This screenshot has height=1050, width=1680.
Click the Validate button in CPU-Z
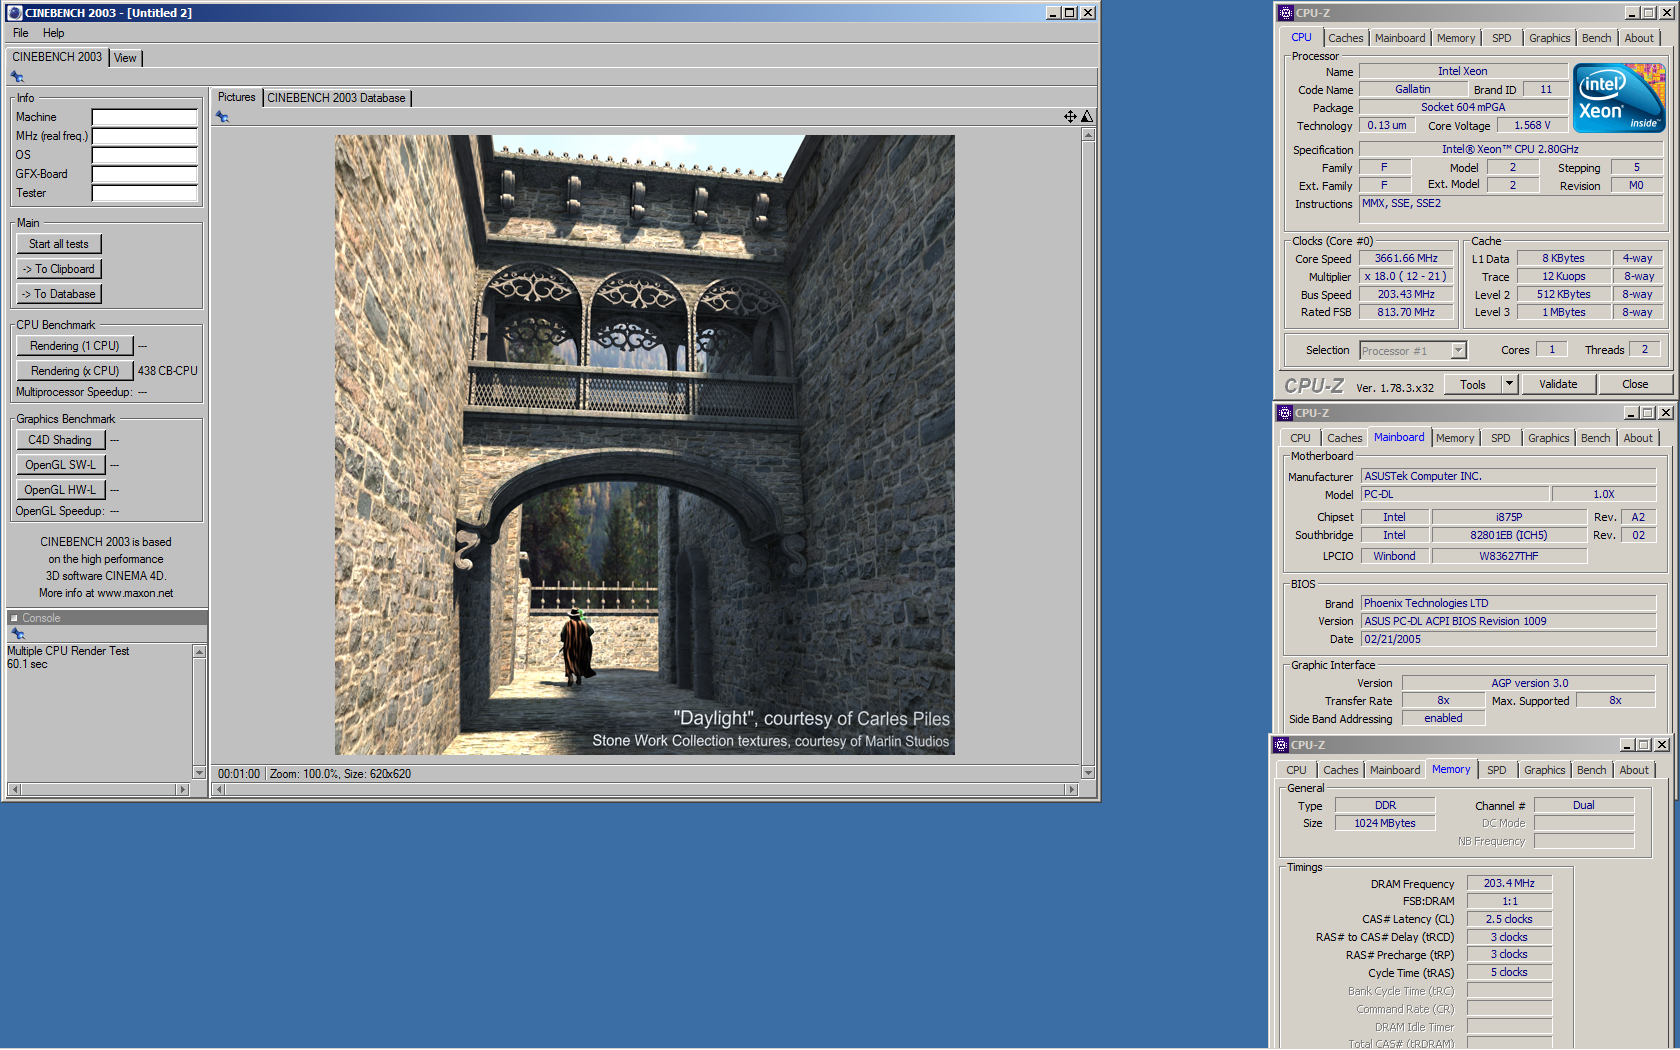pos(1558,384)
